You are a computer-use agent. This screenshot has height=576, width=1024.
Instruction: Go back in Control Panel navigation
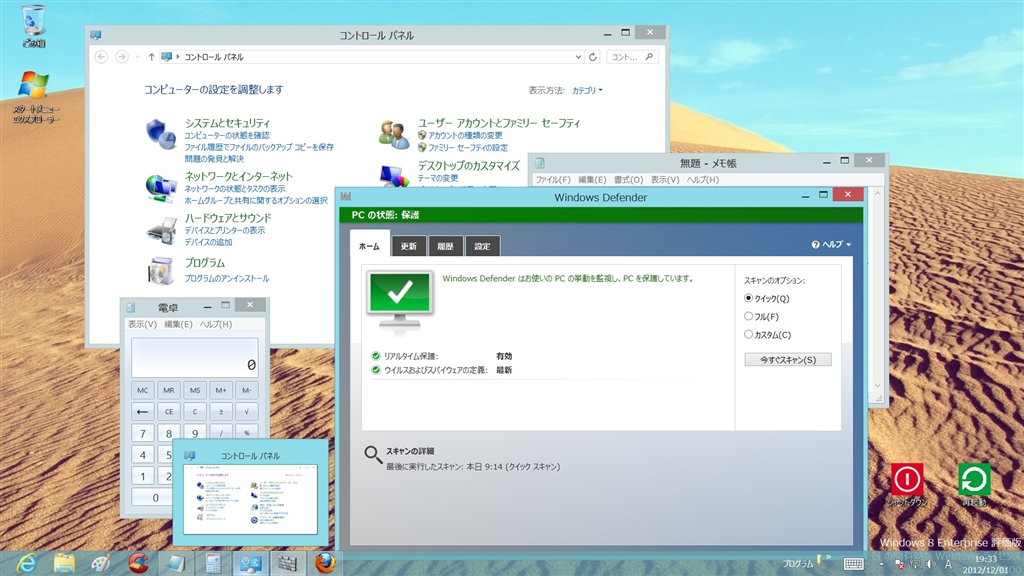tap(101, 57)
